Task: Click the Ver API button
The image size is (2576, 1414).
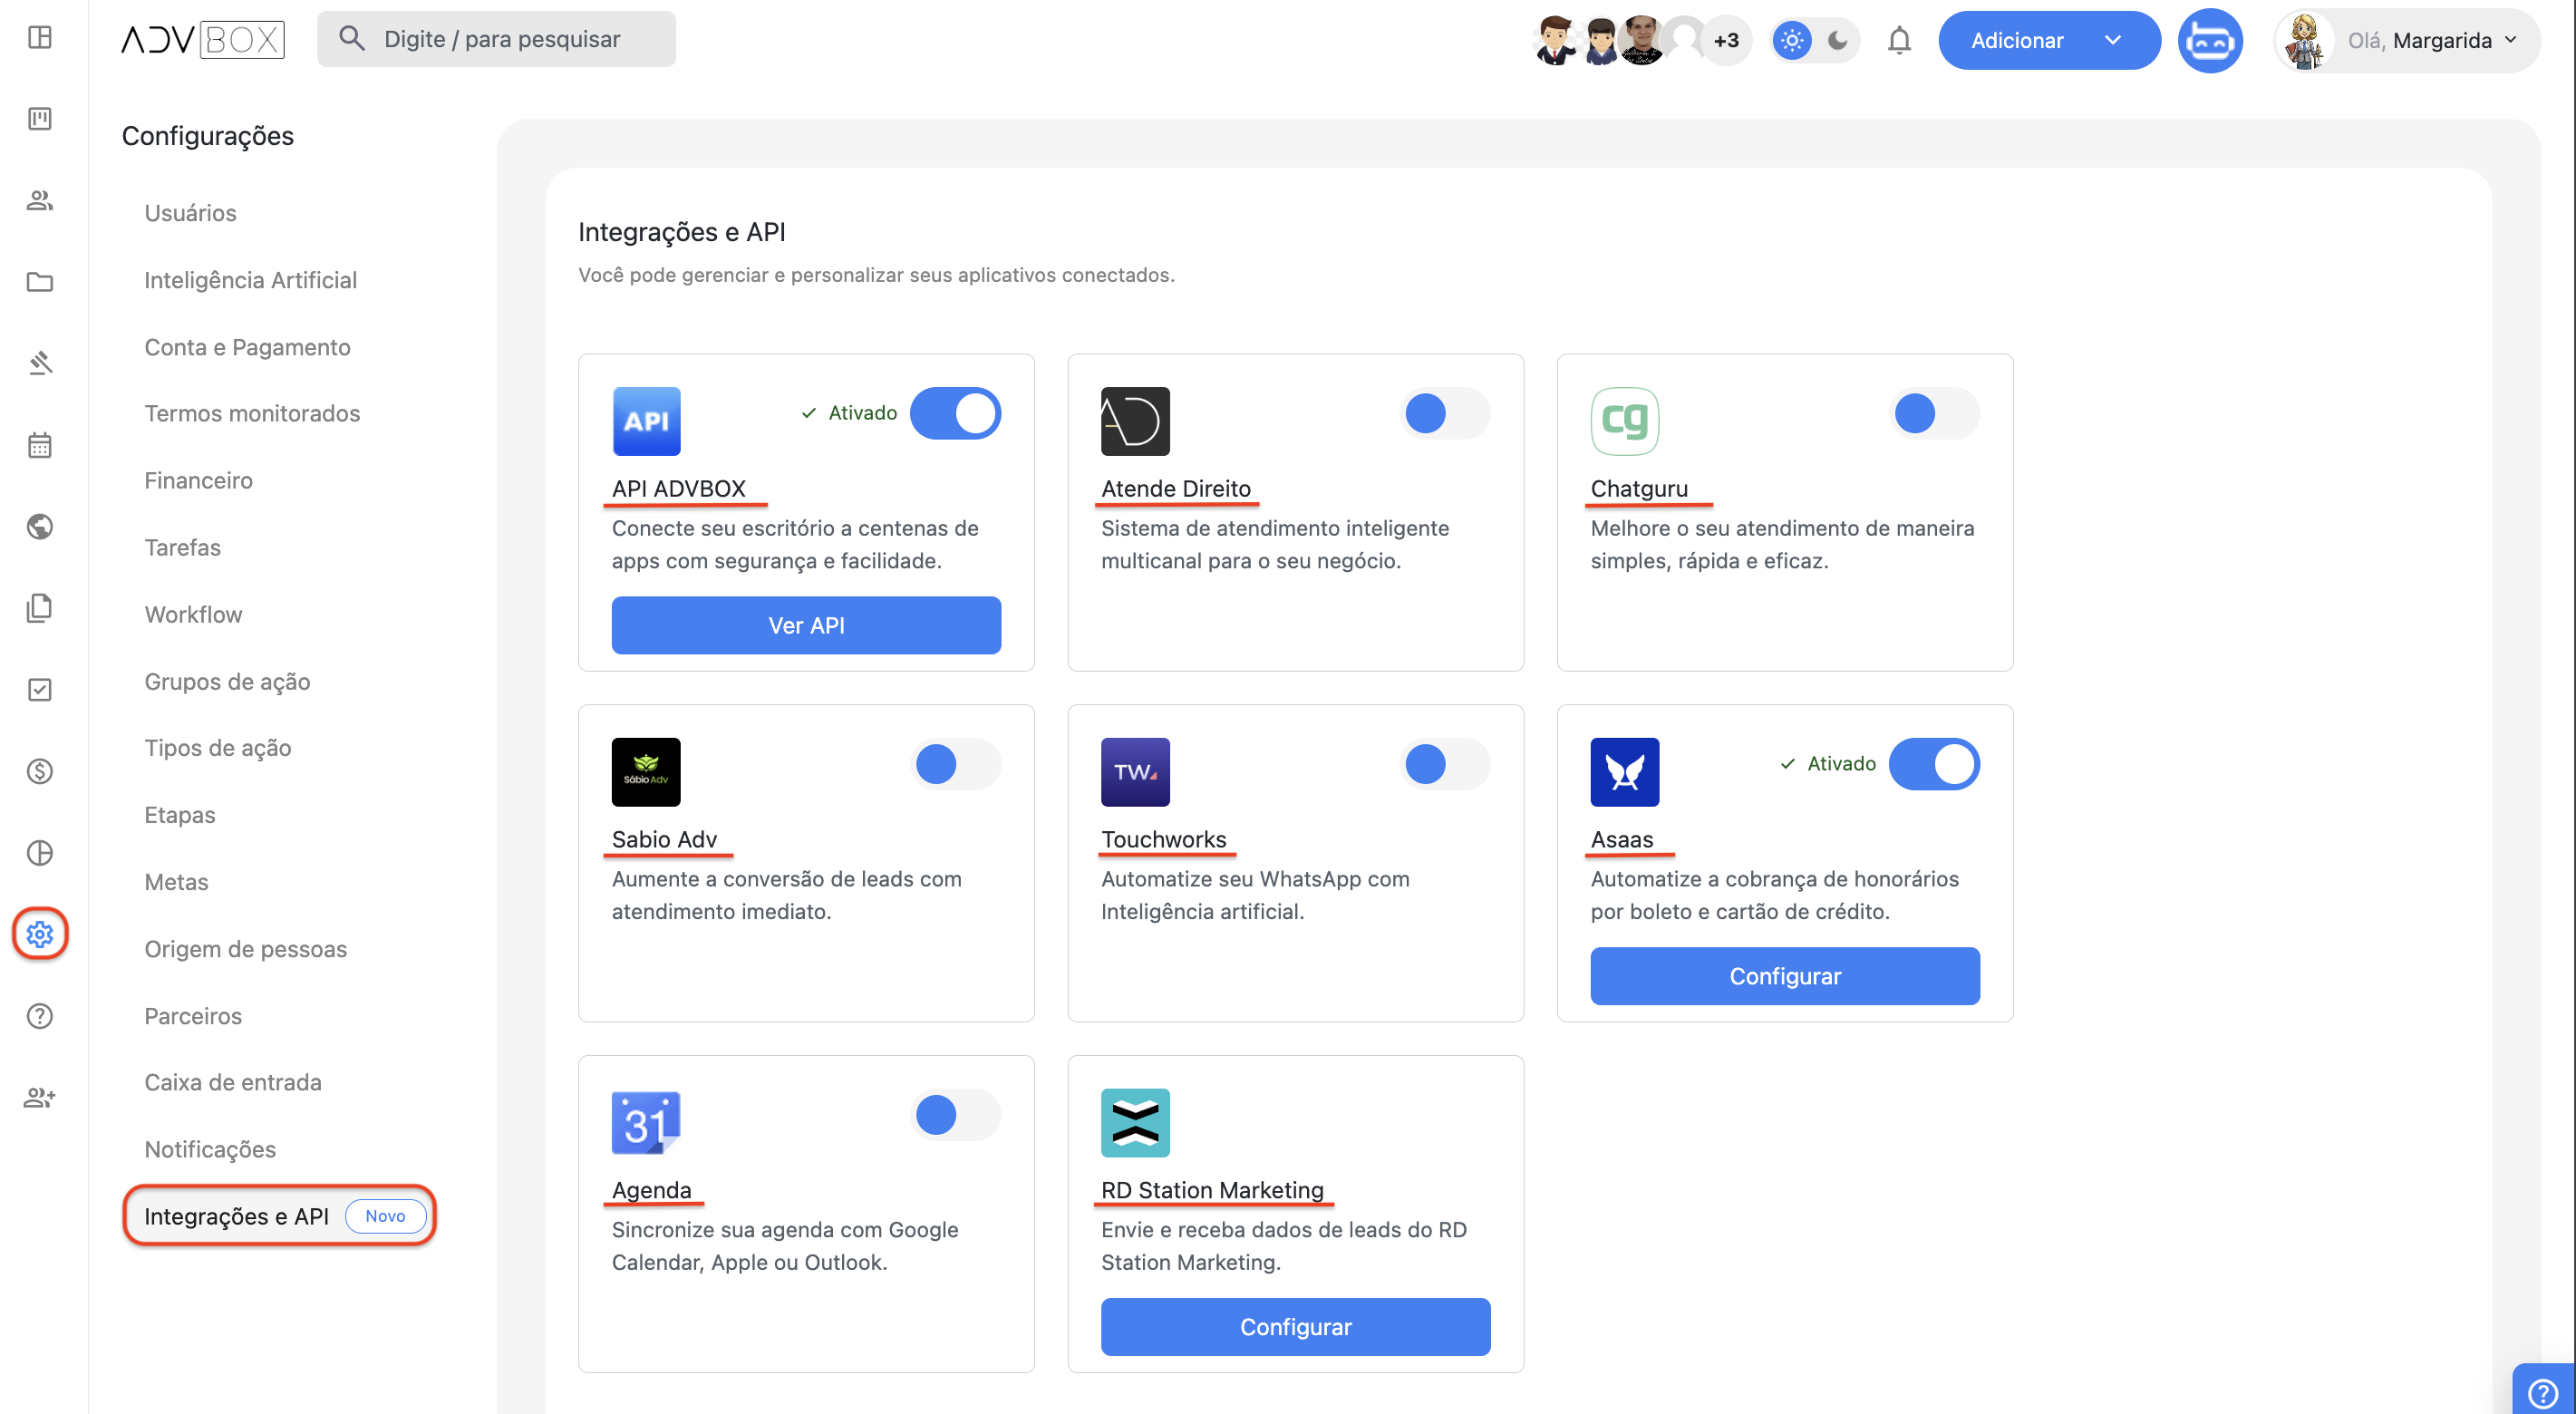Action: coord(806,625)
